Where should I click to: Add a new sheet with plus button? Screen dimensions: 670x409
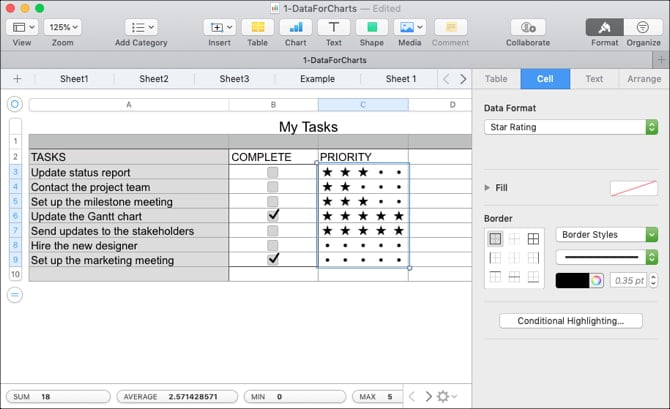coord(17,79)
